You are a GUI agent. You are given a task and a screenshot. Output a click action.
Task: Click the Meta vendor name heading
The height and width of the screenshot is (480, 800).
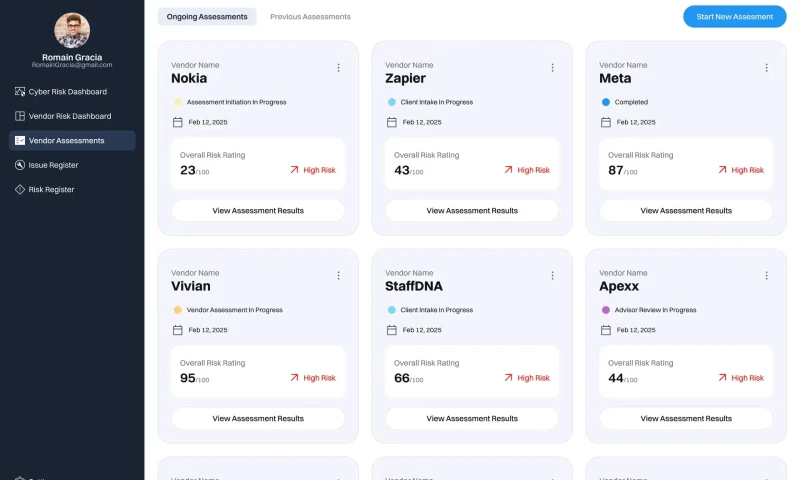615,79
